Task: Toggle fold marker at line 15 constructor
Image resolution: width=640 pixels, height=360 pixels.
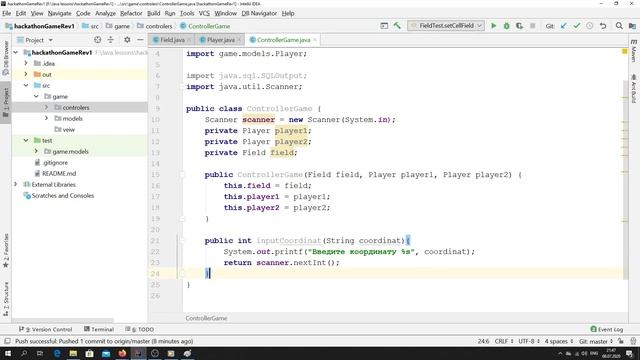Action: (182, 175)
